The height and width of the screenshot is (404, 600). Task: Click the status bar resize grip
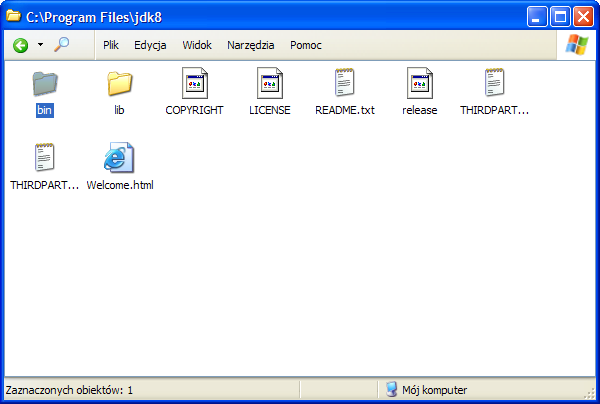point(590,393)
